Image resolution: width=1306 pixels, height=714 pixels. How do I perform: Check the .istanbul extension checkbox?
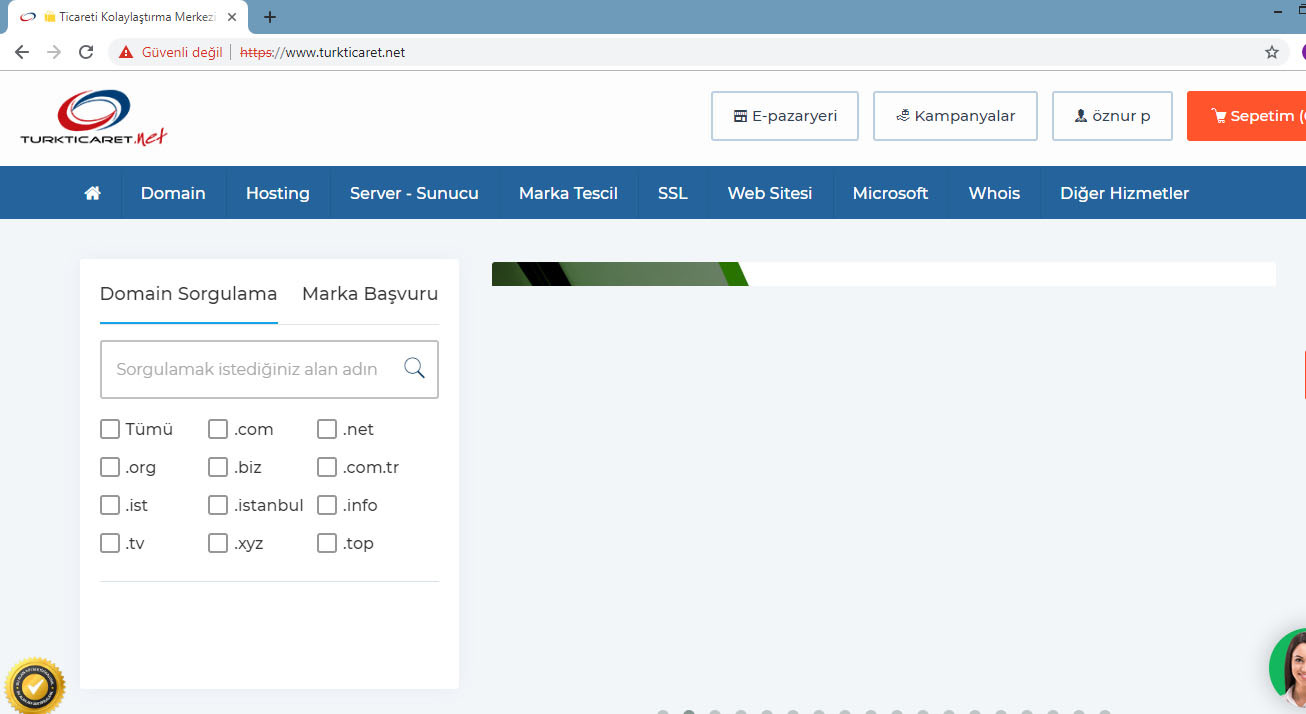pyautogui.click(x=218, y=505)
